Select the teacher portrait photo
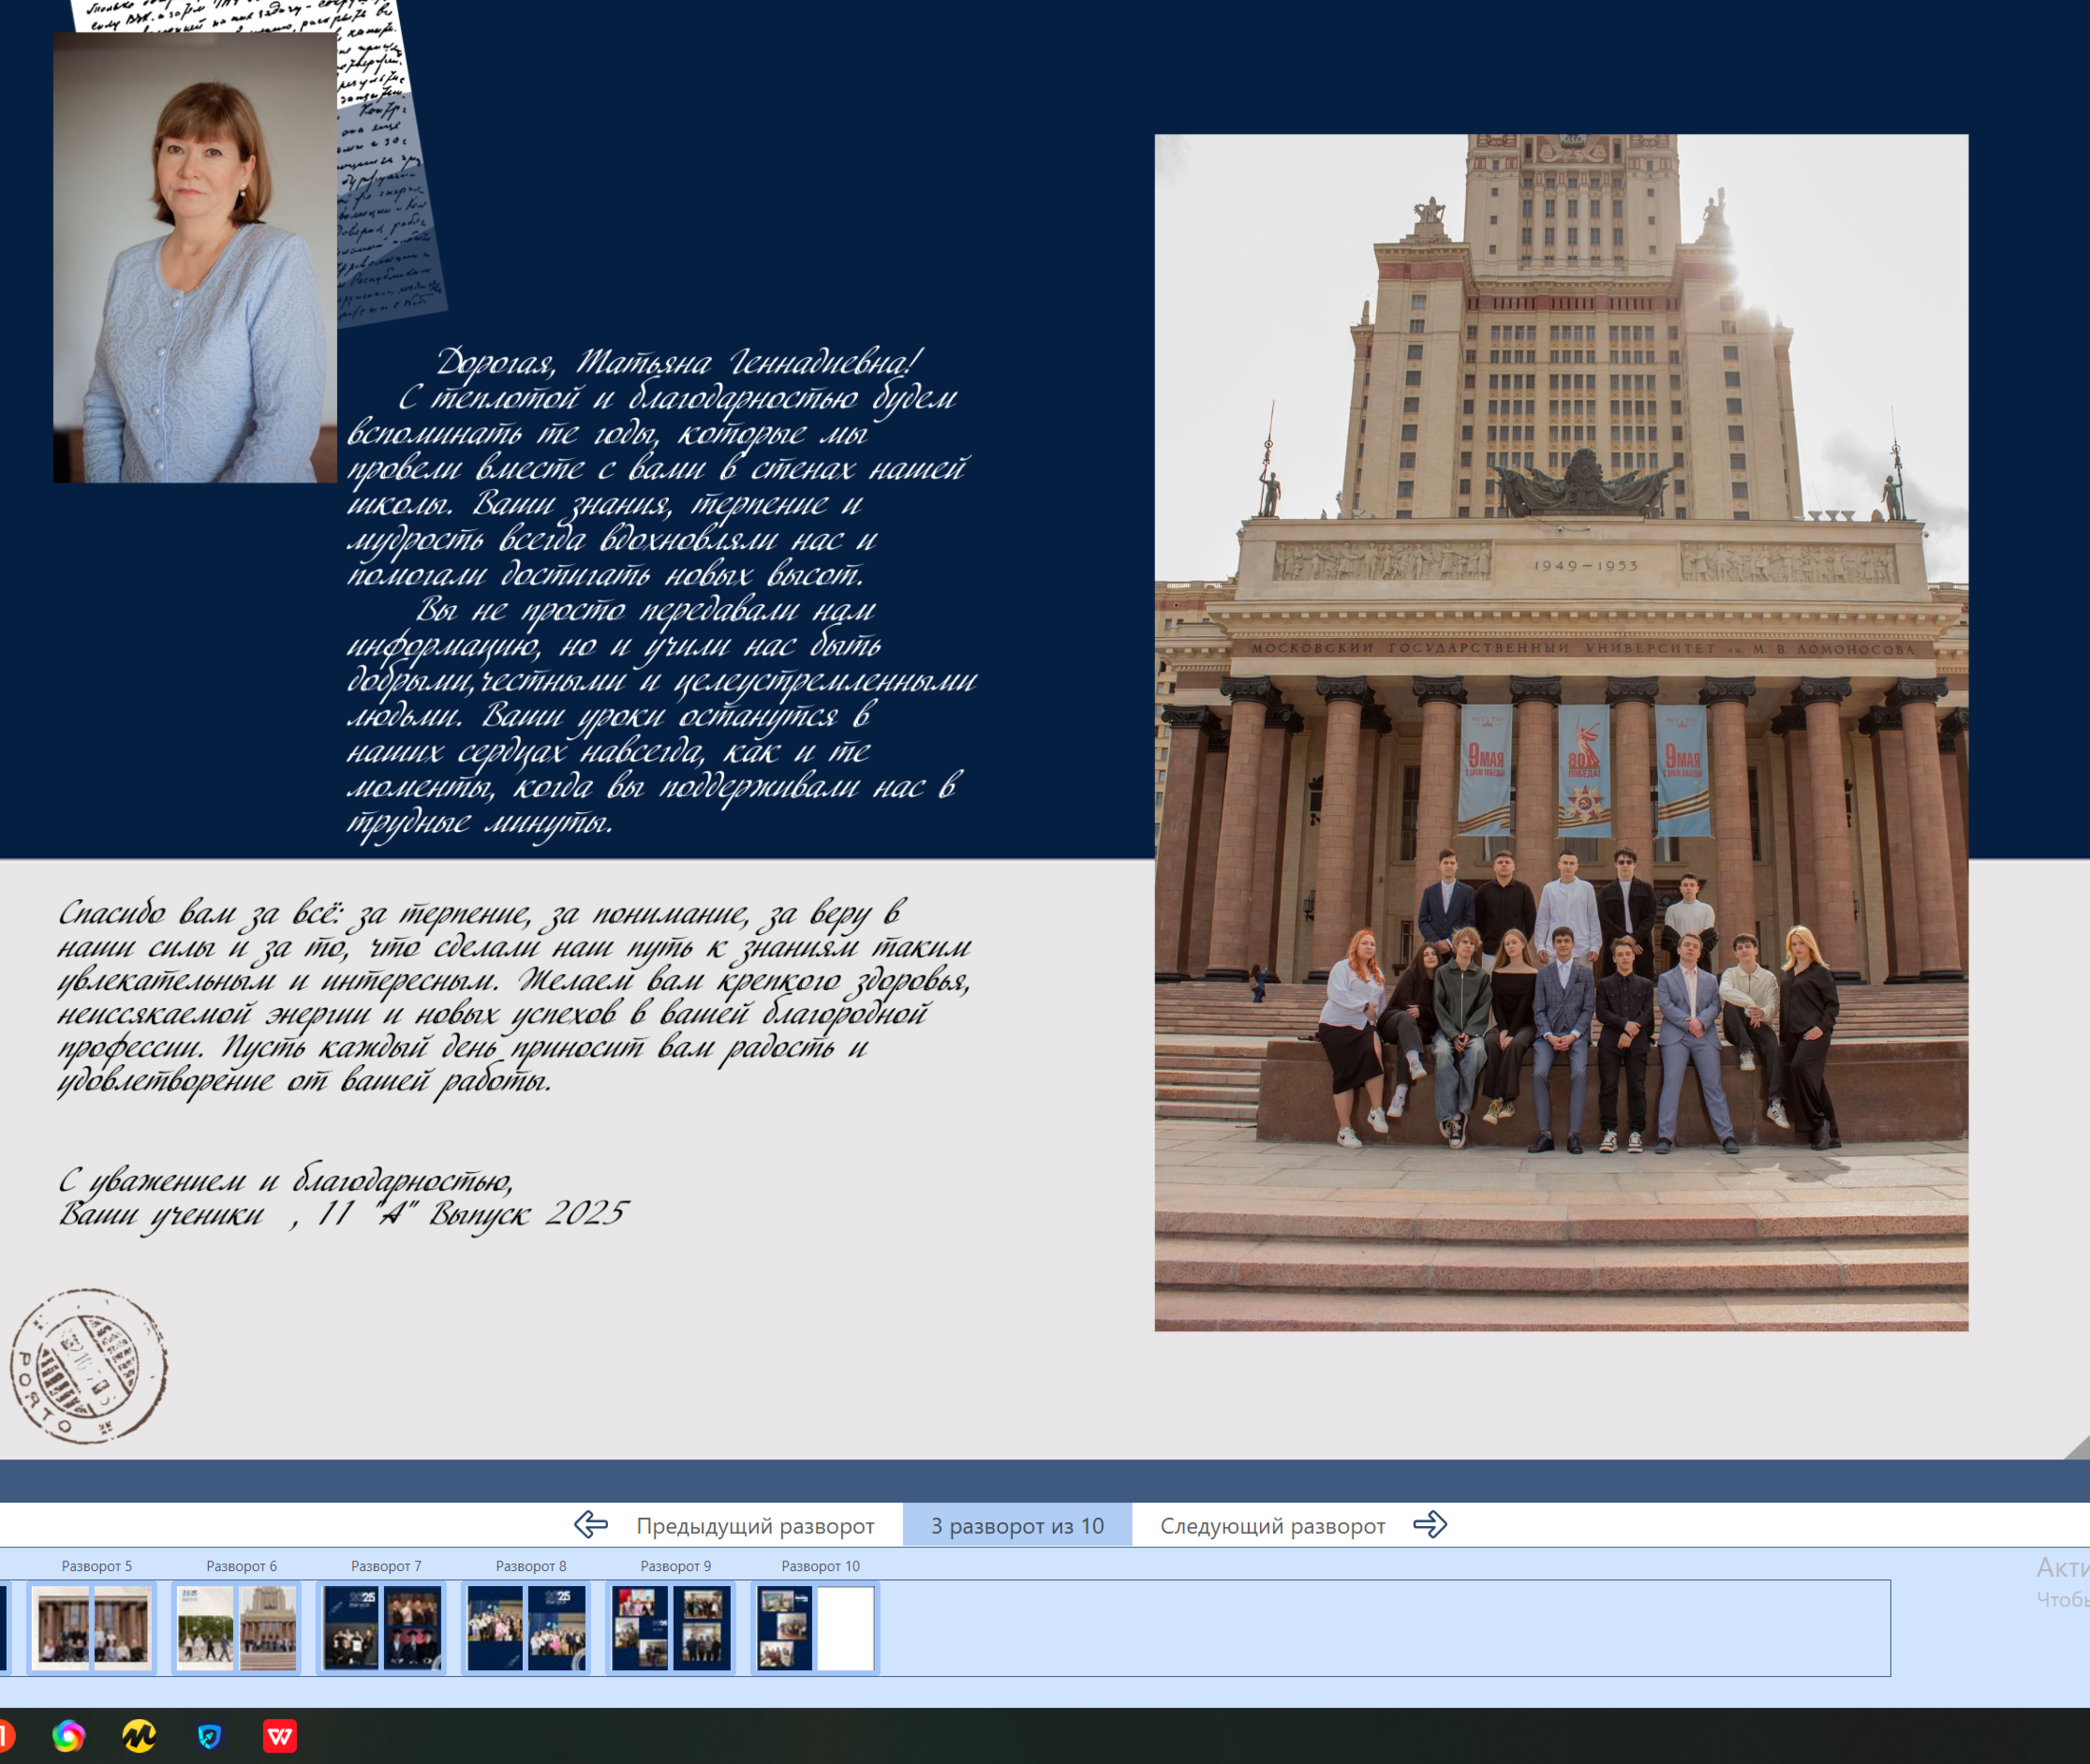 195,258
